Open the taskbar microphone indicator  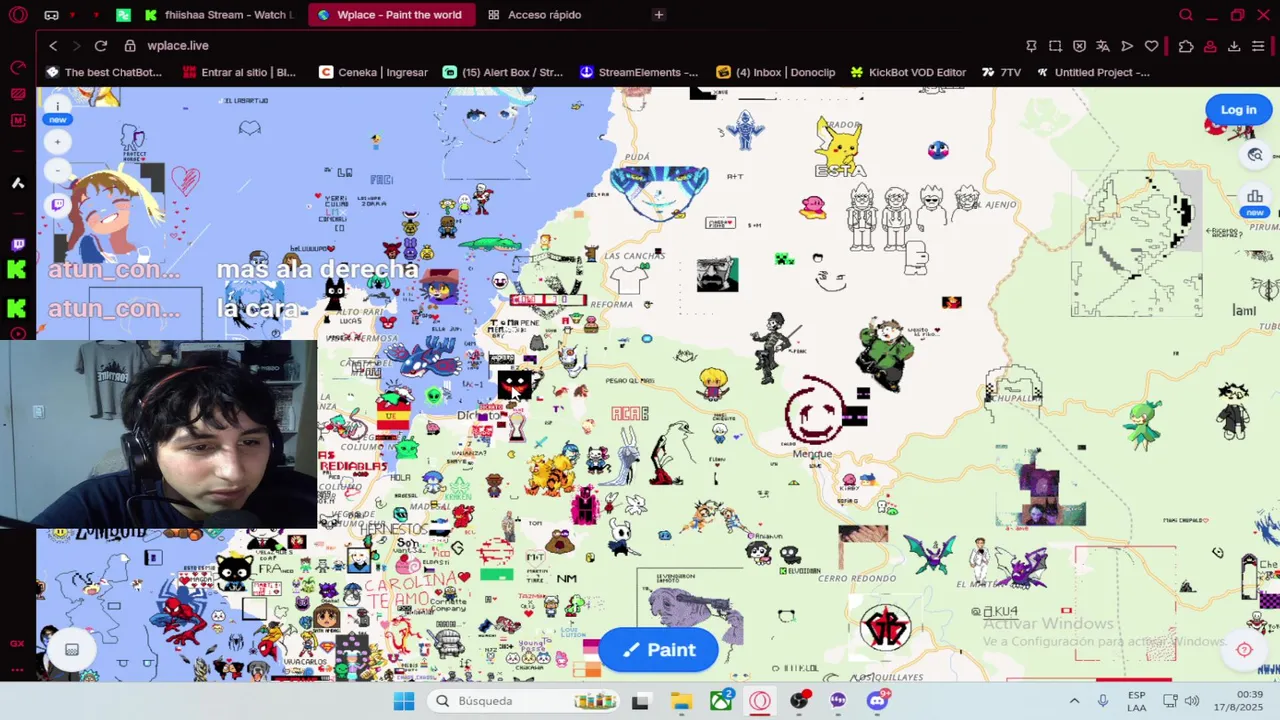coord(1102,701)
